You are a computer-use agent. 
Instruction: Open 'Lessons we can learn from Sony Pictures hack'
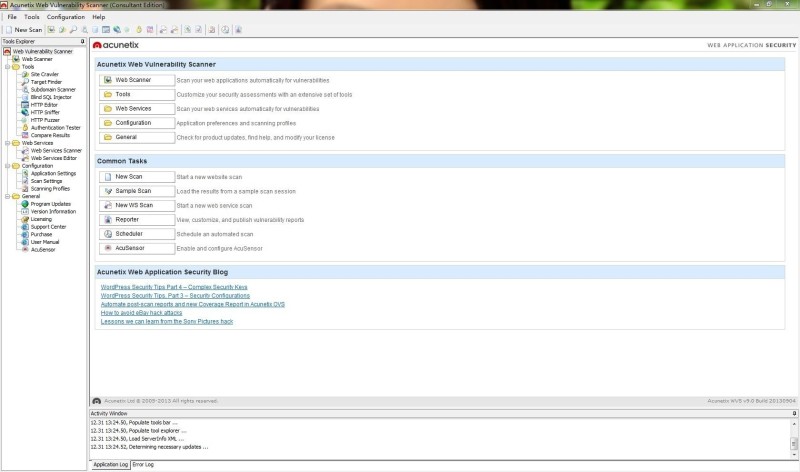point(166,322)
